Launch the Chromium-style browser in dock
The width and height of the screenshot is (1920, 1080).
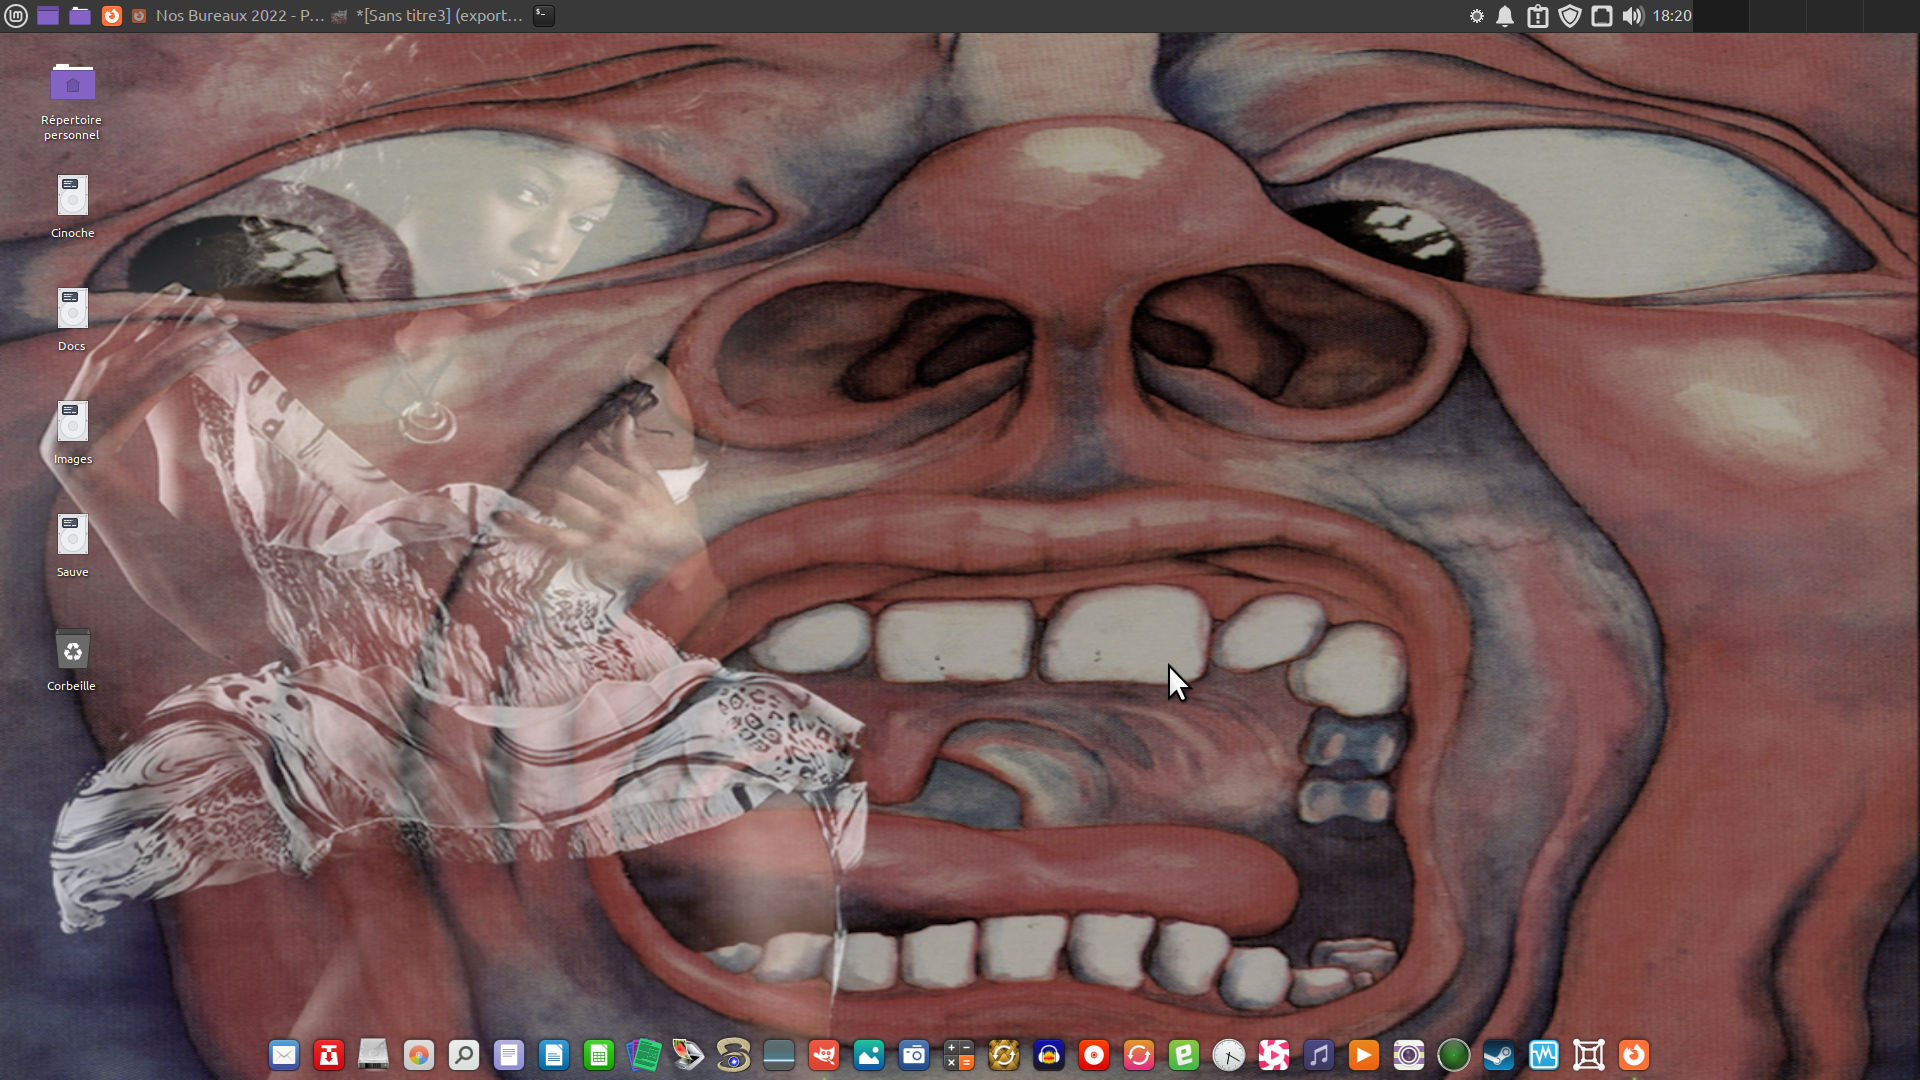(419, 1055)
